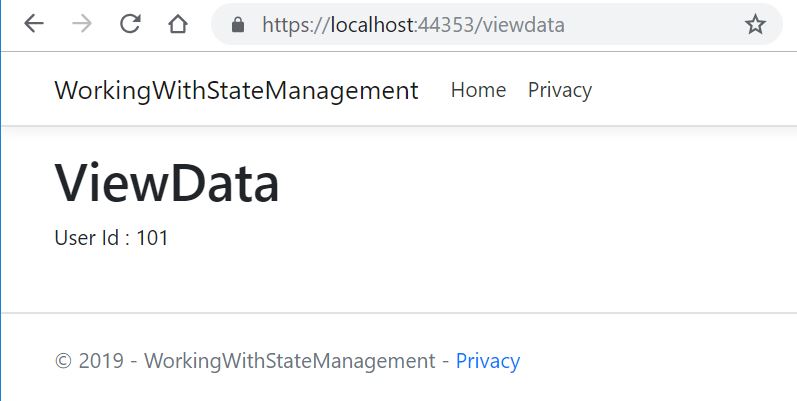Viewport: 797px width, 401px height.
Task: Bookmark this page with the star icon
Action: (x=755, y=24)
